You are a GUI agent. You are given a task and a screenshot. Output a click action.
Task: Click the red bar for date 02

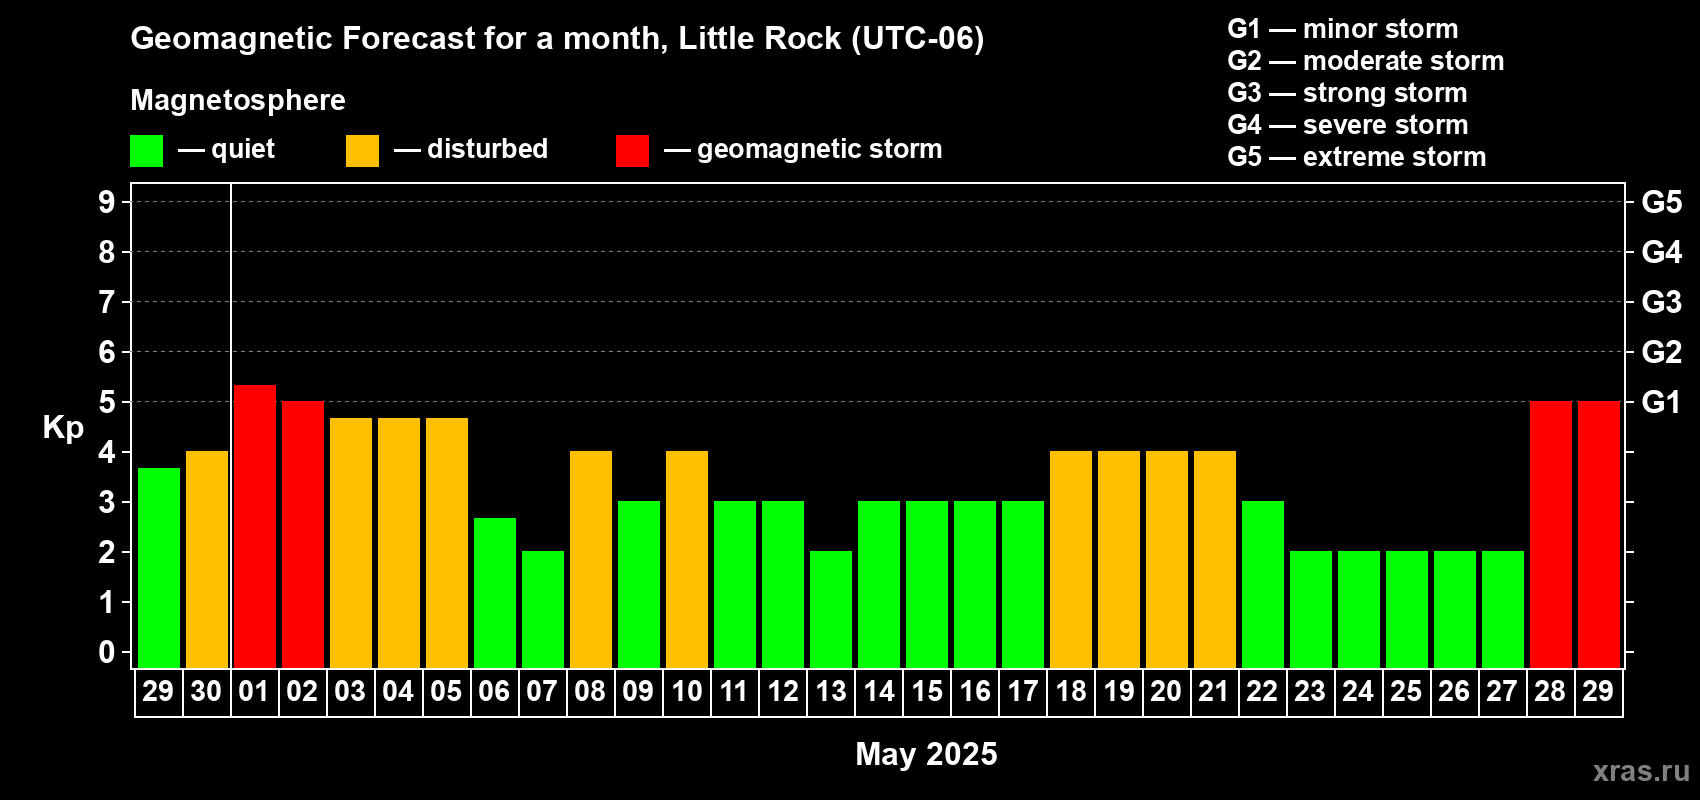[303, 534]
